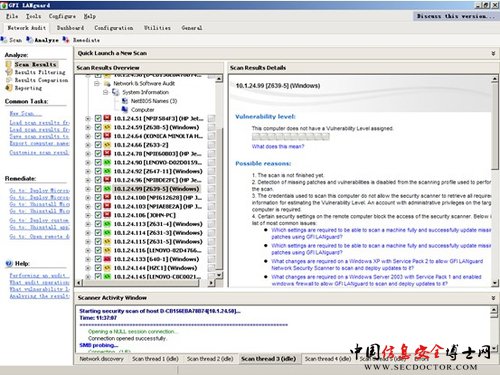Expand the tree node for 10.1.24.106

coord(88,215)
